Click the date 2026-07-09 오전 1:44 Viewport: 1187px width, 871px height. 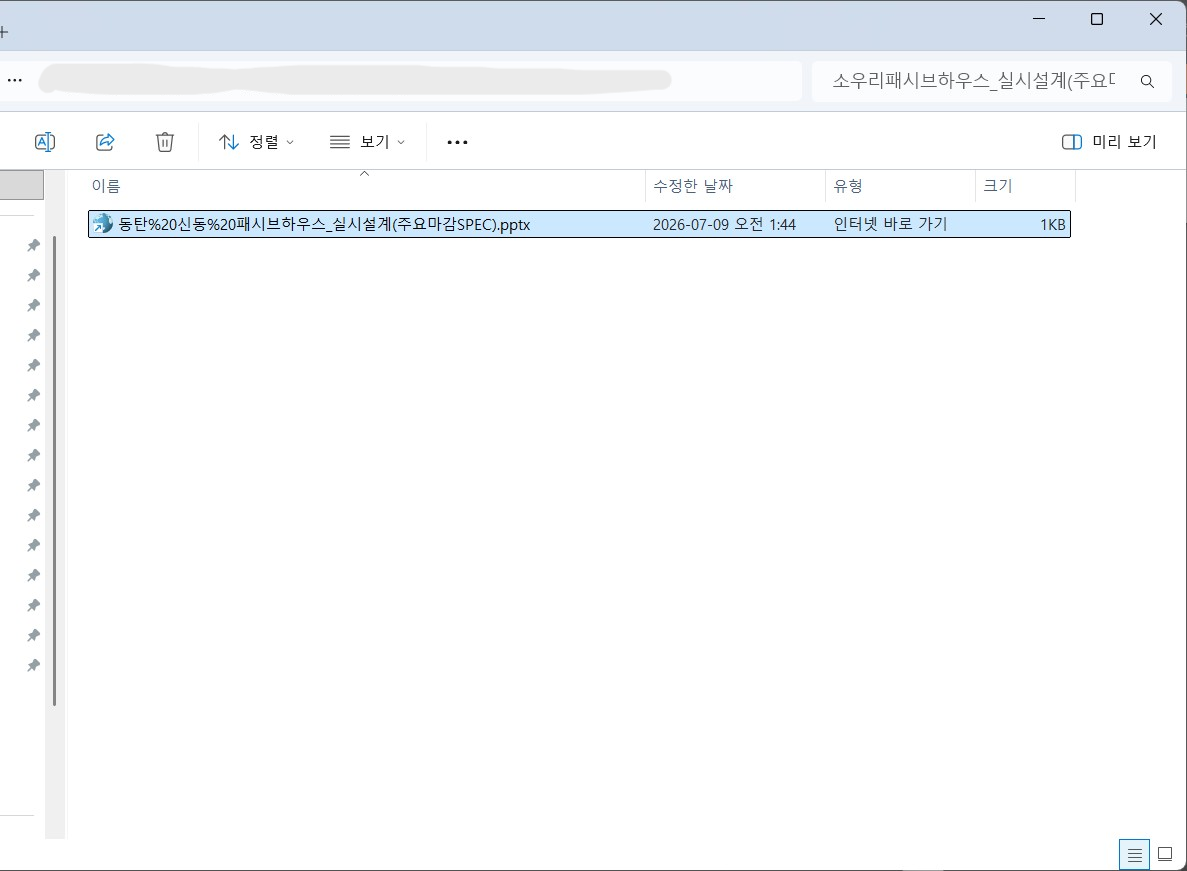(724, 225)
